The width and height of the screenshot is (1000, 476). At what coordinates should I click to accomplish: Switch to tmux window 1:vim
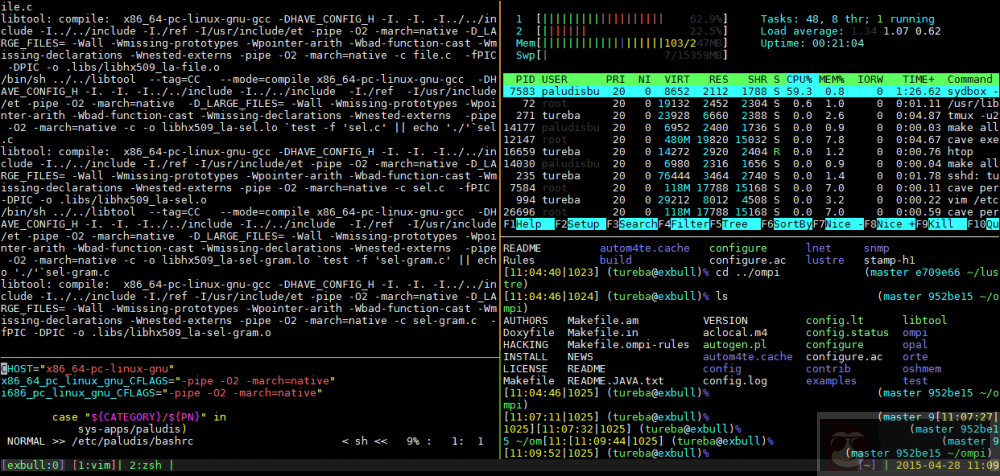point(93,465)
